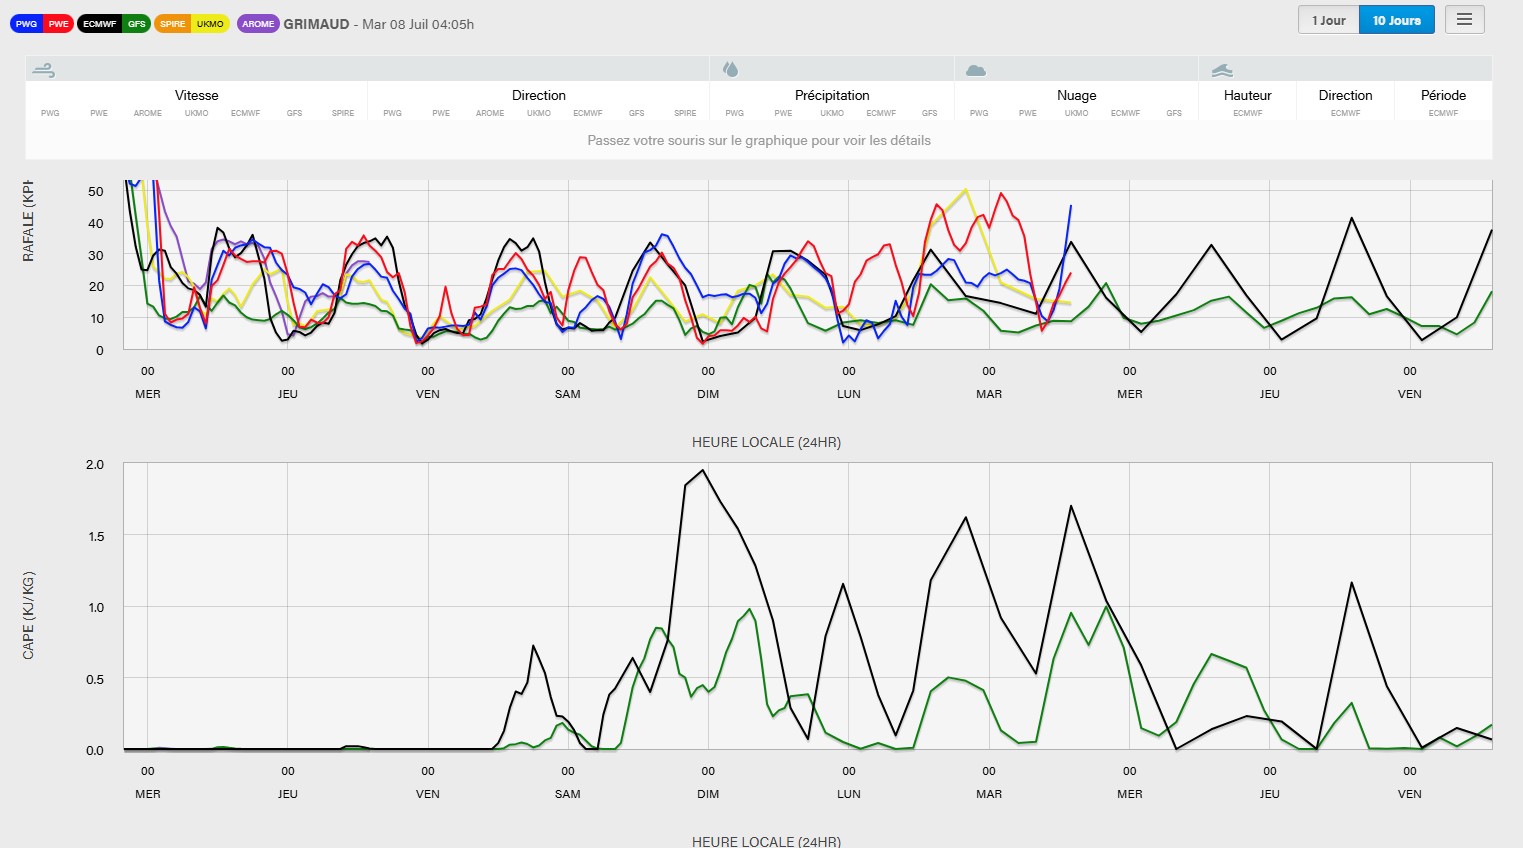This screenshot has height=848, width=1523.
Task: Click the 'Passez votre souris' hint text
Action: 759,141
